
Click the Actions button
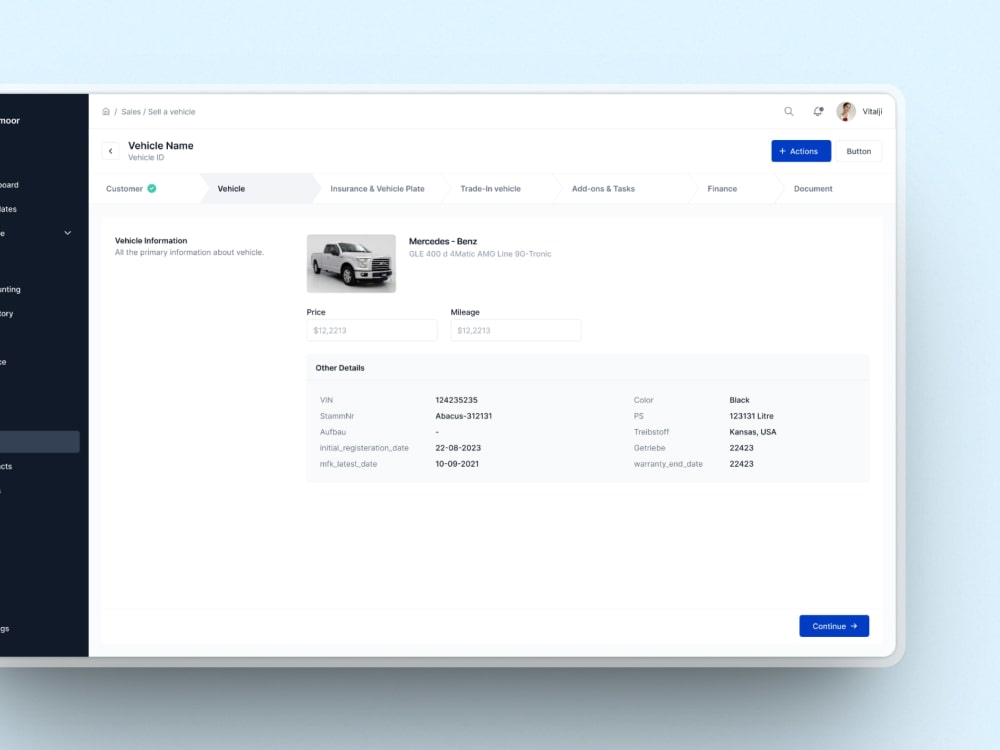[801, 151]
